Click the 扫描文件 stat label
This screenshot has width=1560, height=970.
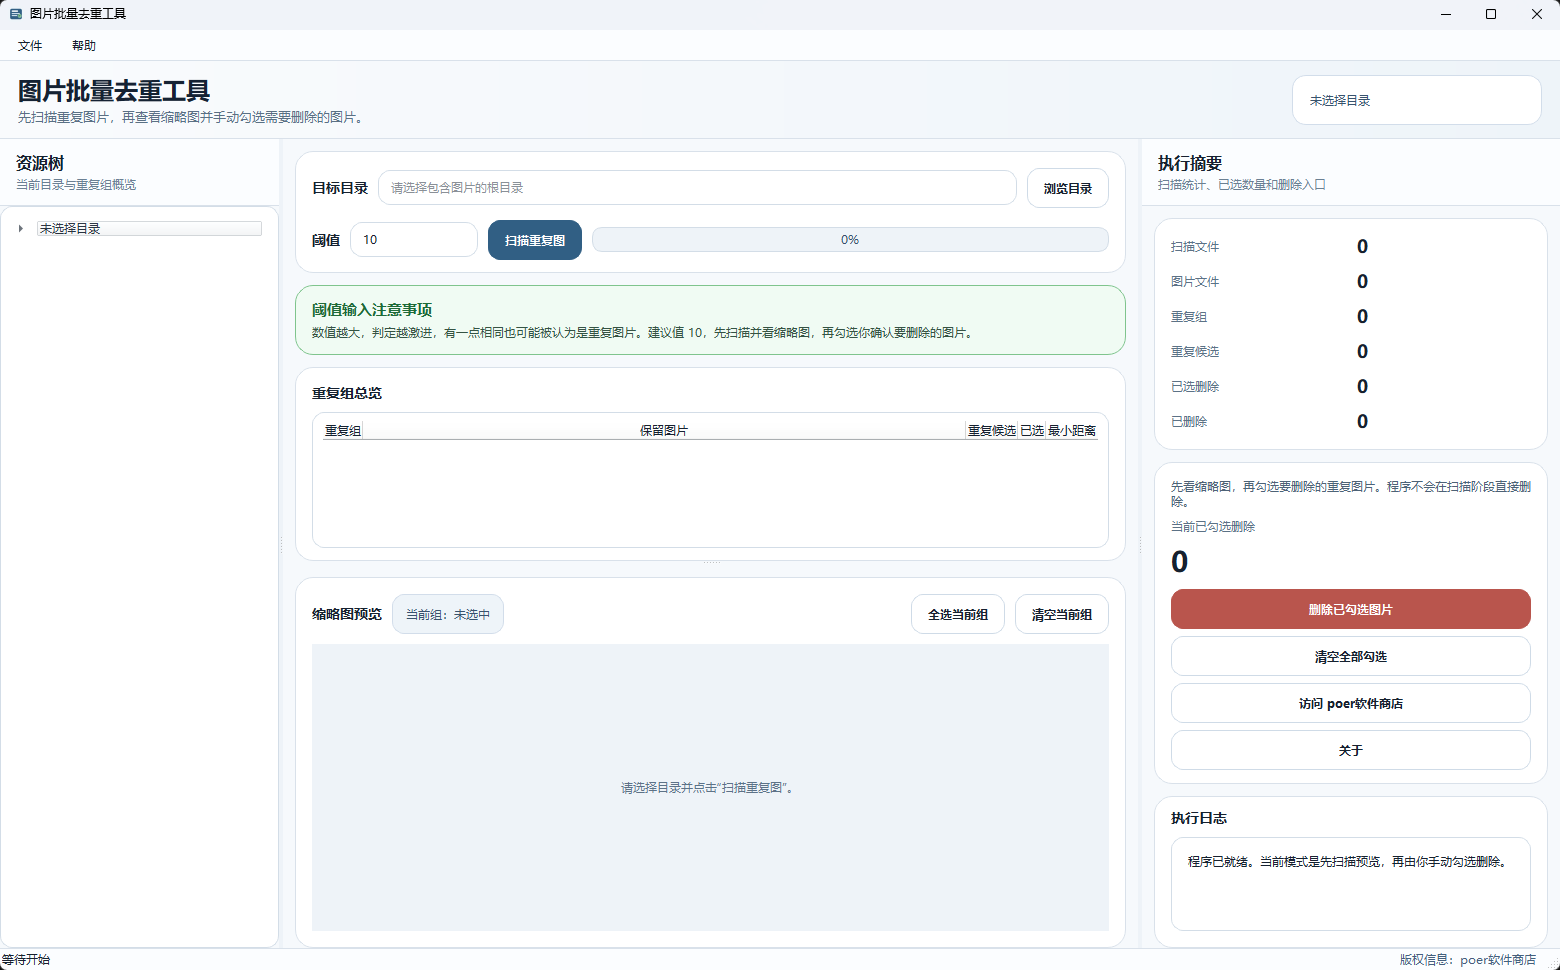1195,247
